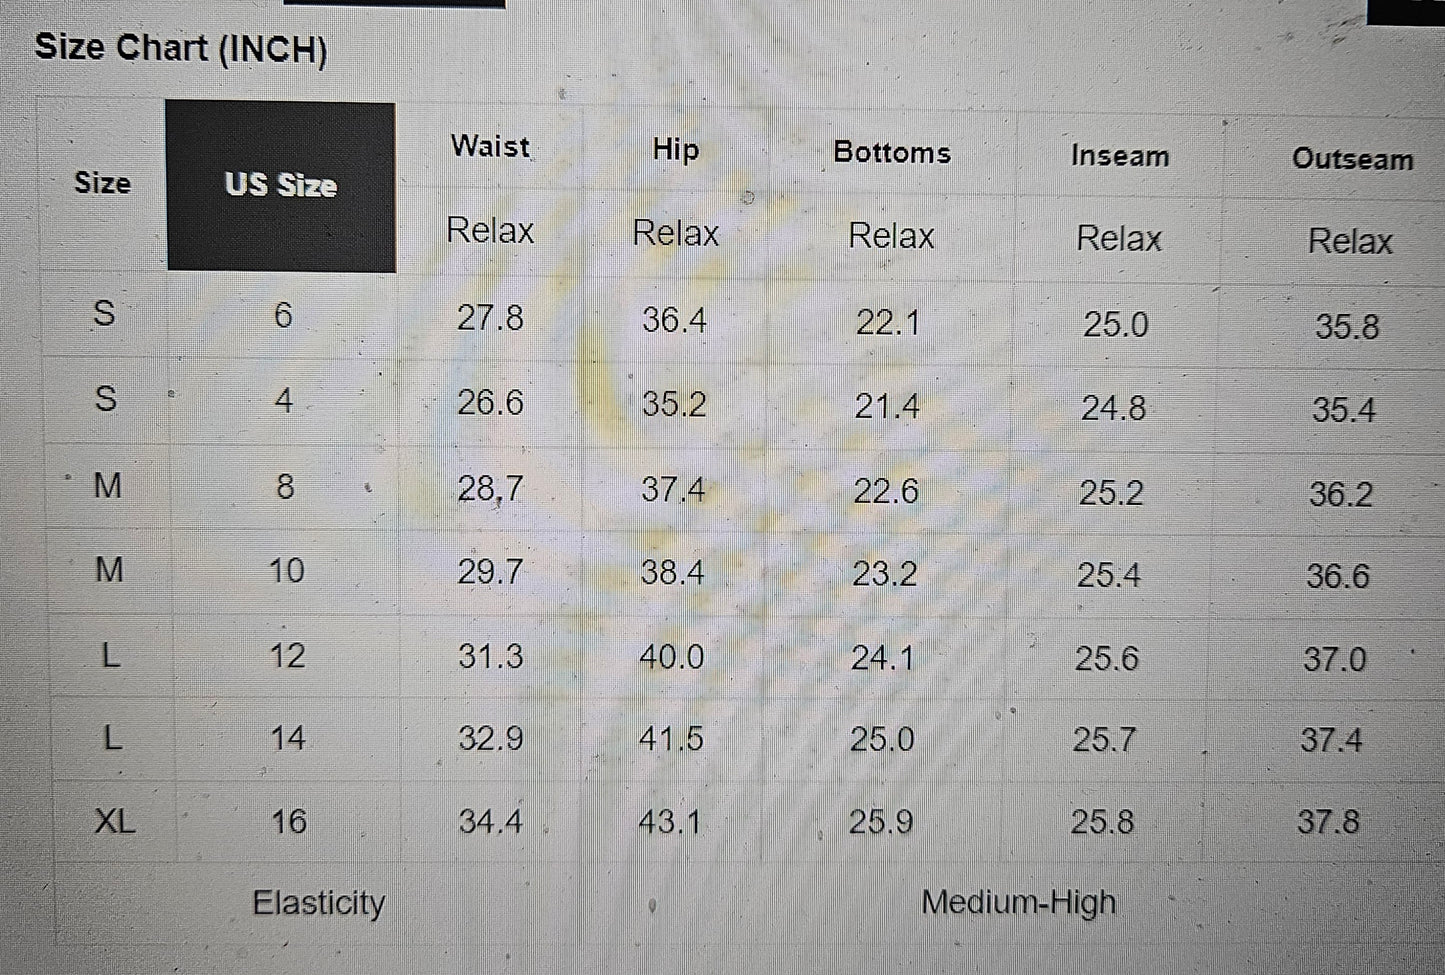Select the Waist column header
The image size is (1445, 975).
click(x=490, y=146)
